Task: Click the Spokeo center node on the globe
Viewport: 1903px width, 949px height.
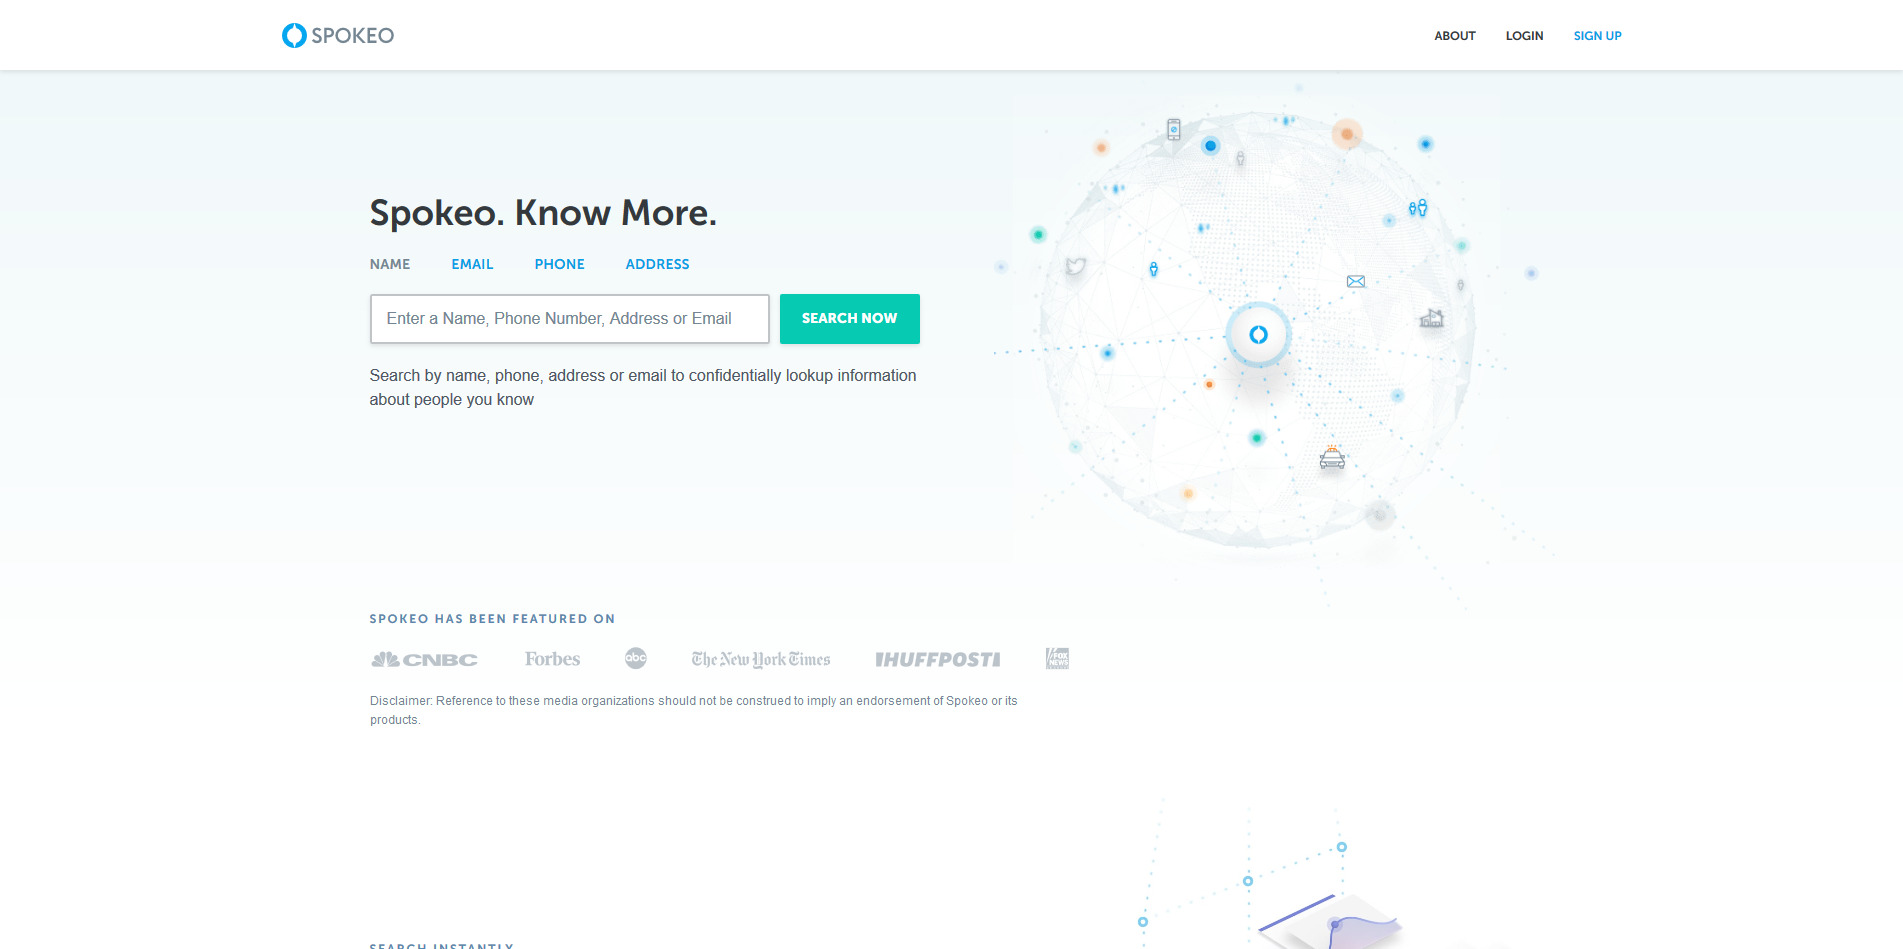Action: (1259, 335)
